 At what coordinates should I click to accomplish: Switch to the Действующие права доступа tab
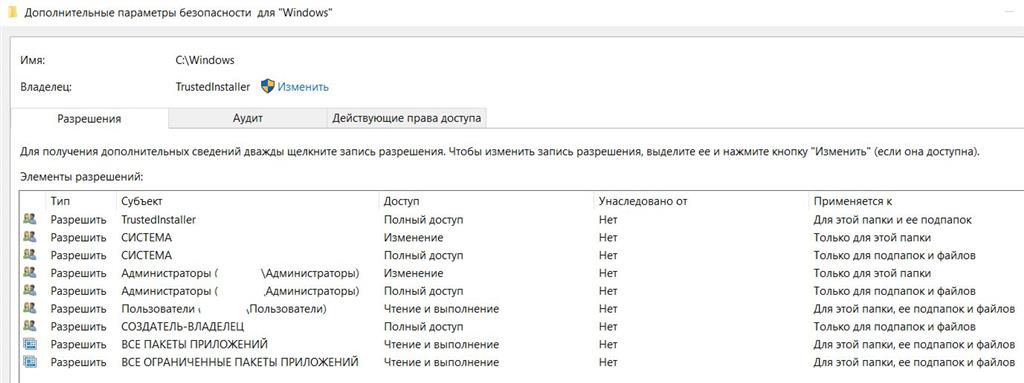point(406,118)
